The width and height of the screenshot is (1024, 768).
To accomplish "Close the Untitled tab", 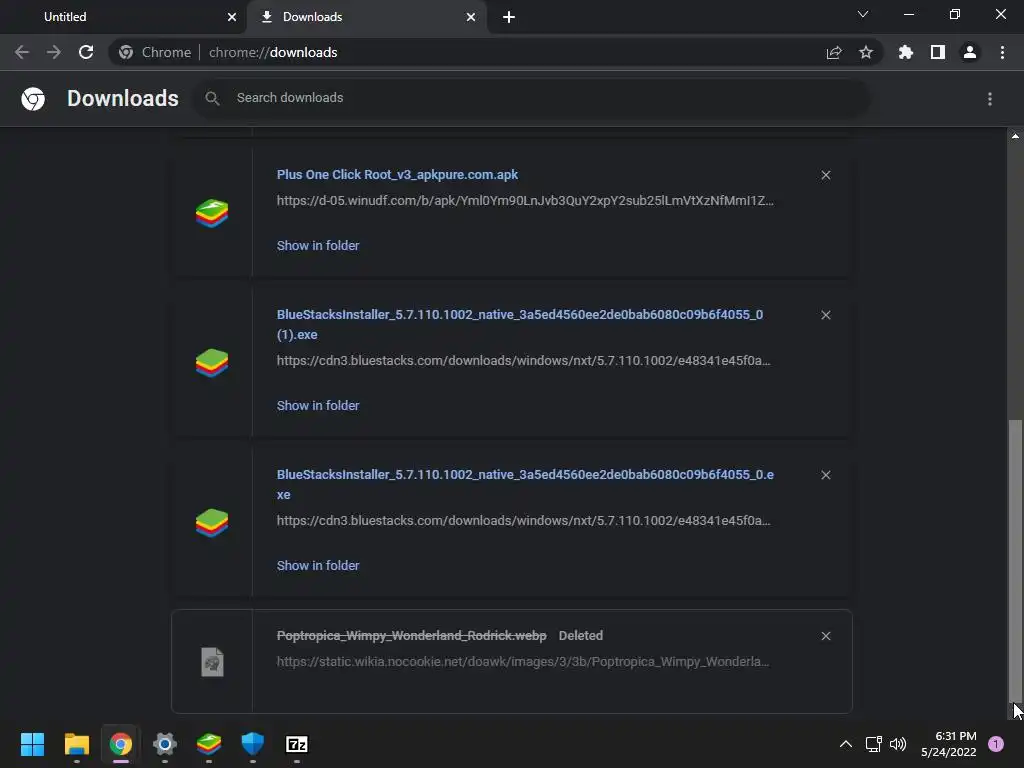I will tap(232, 17).
